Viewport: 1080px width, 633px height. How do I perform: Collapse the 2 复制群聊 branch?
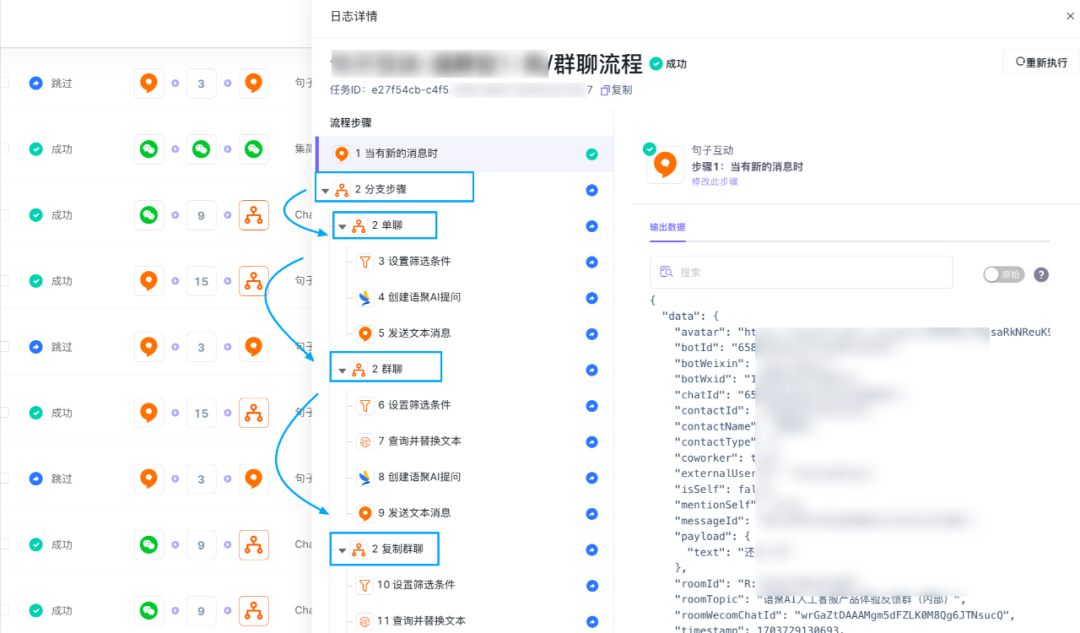coord(342,550)
